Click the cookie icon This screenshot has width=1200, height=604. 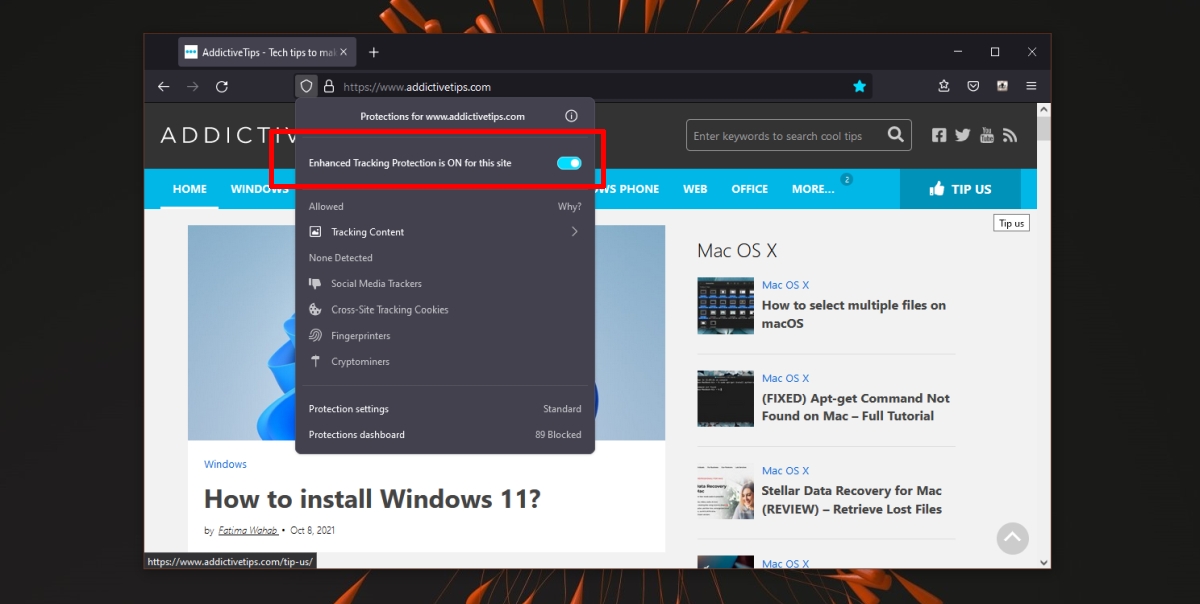[x=315, y=310]
